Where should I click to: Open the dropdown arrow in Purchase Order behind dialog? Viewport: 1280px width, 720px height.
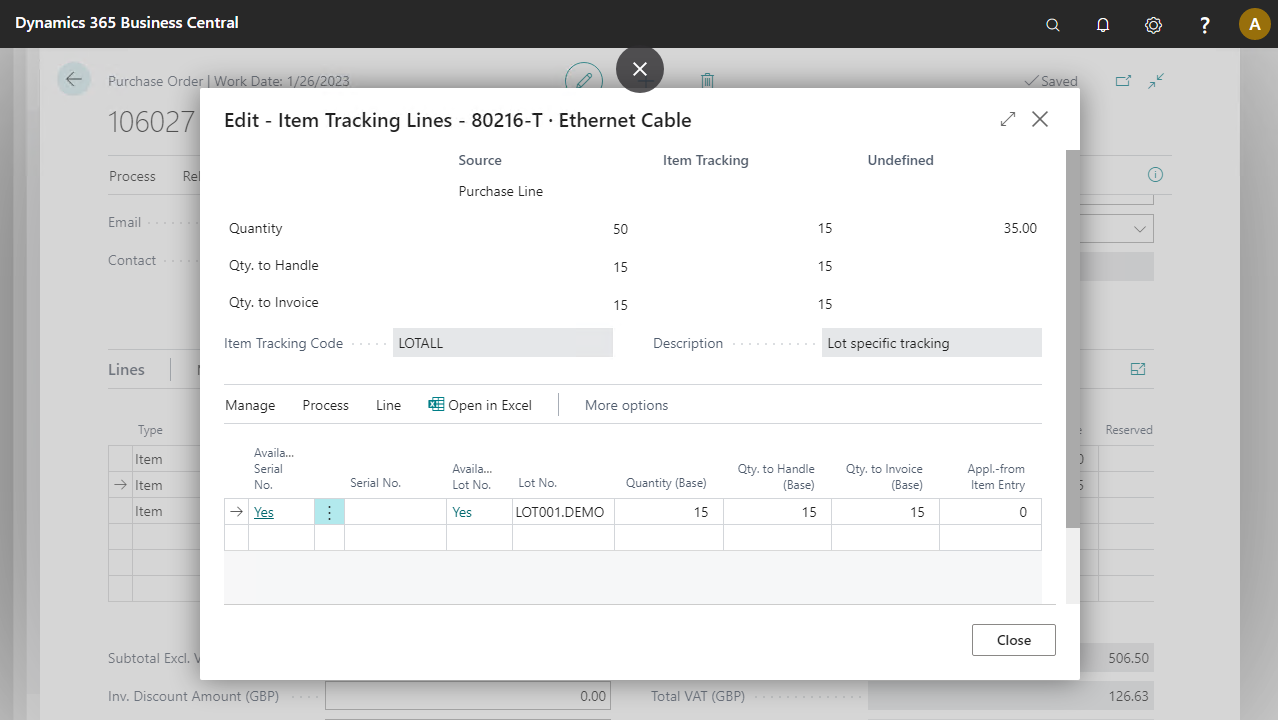point(1140,229)
